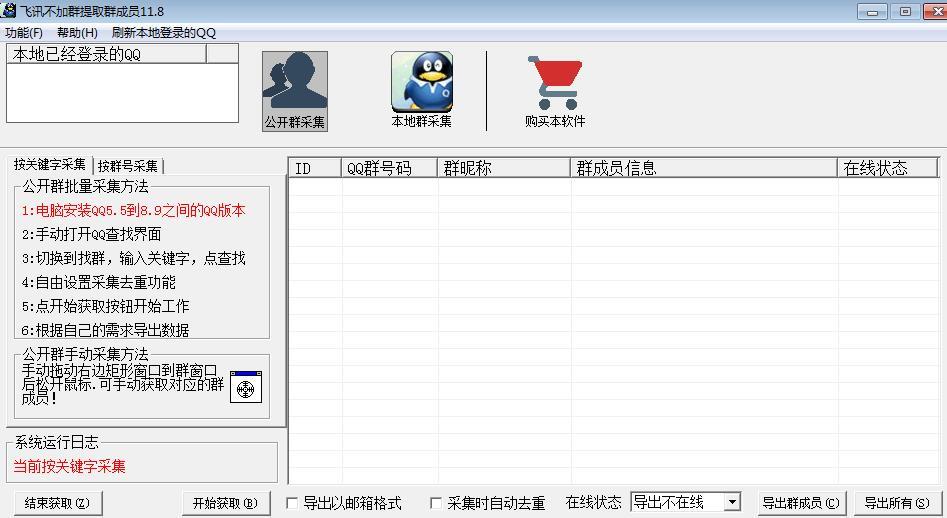Click the text 3:切换到找群,输入关键字,点查找
The image size is (947, 518).
[133, 258]
